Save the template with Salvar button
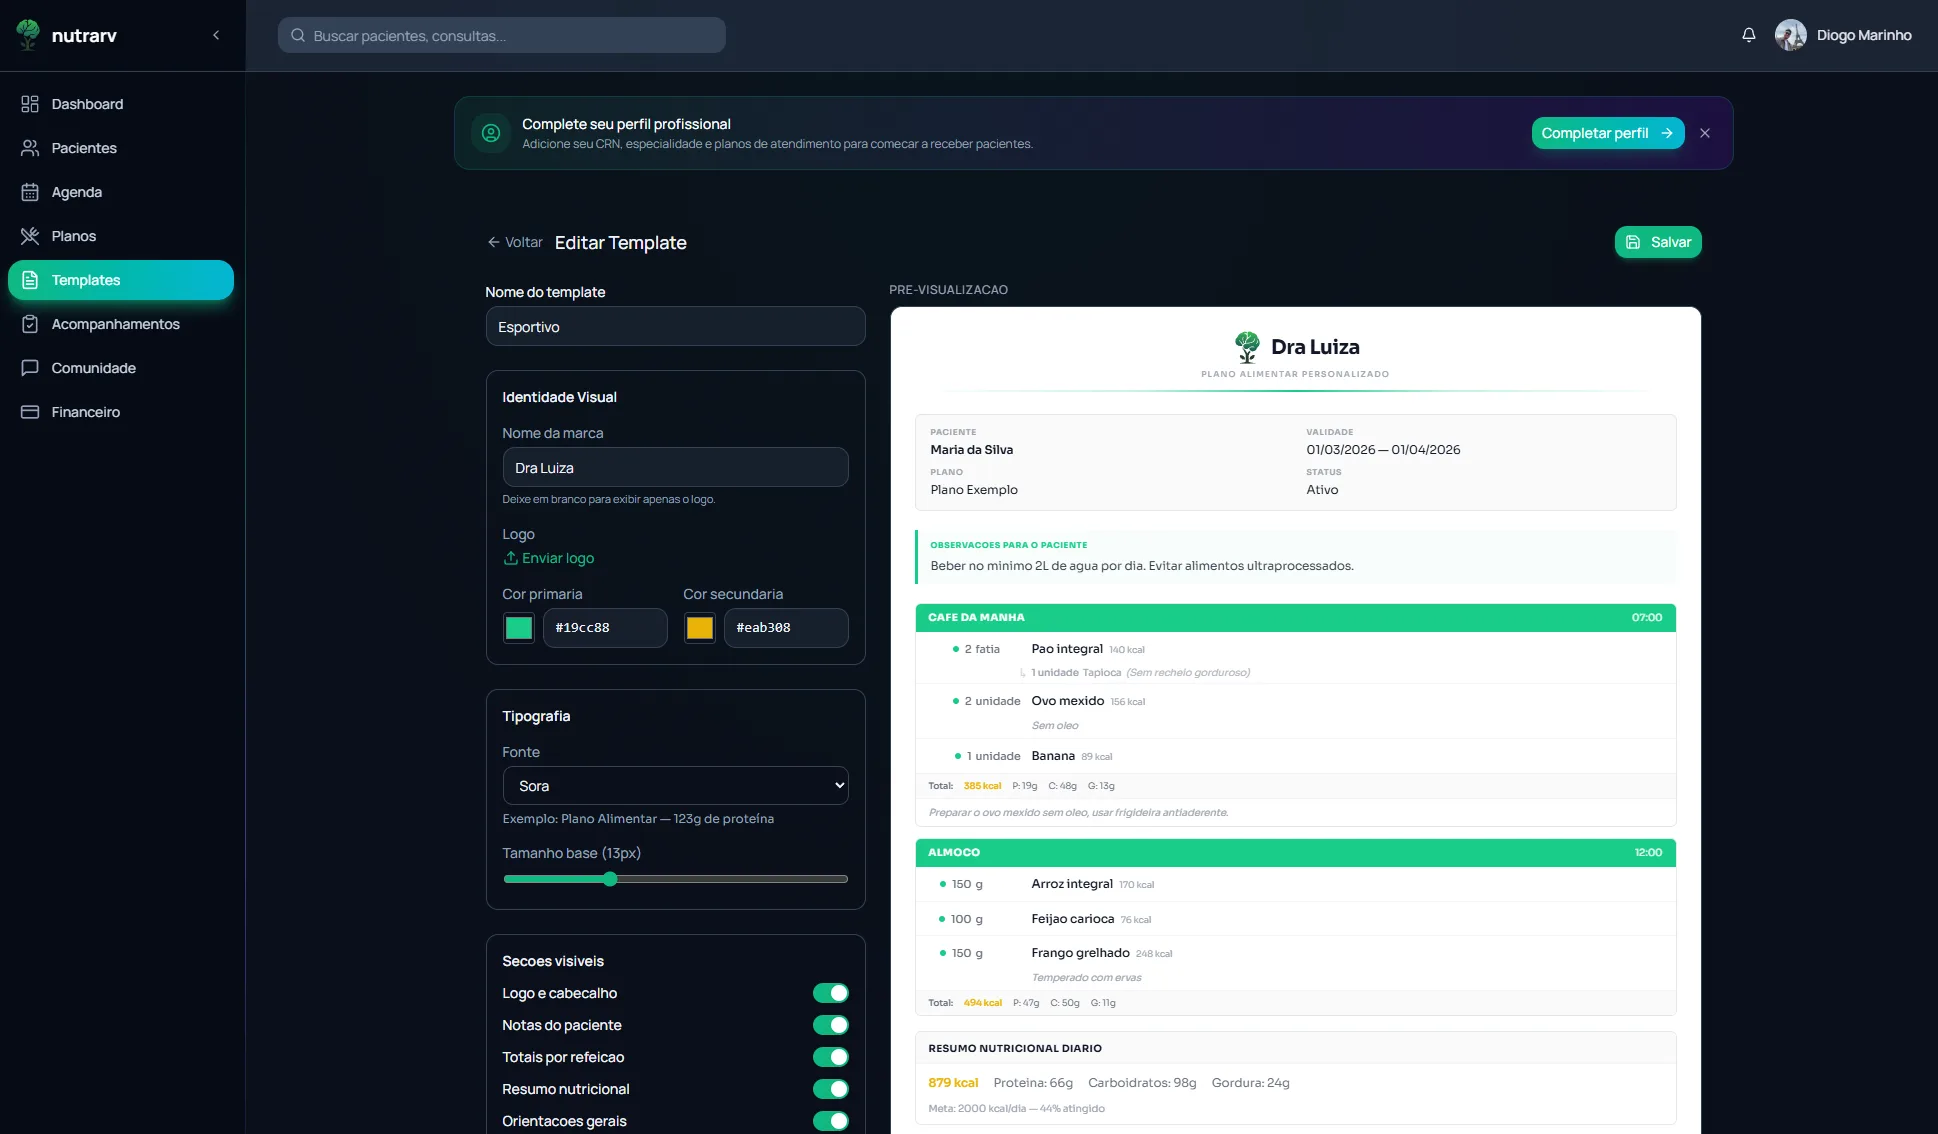1938x1134 pixels. 1657,242
